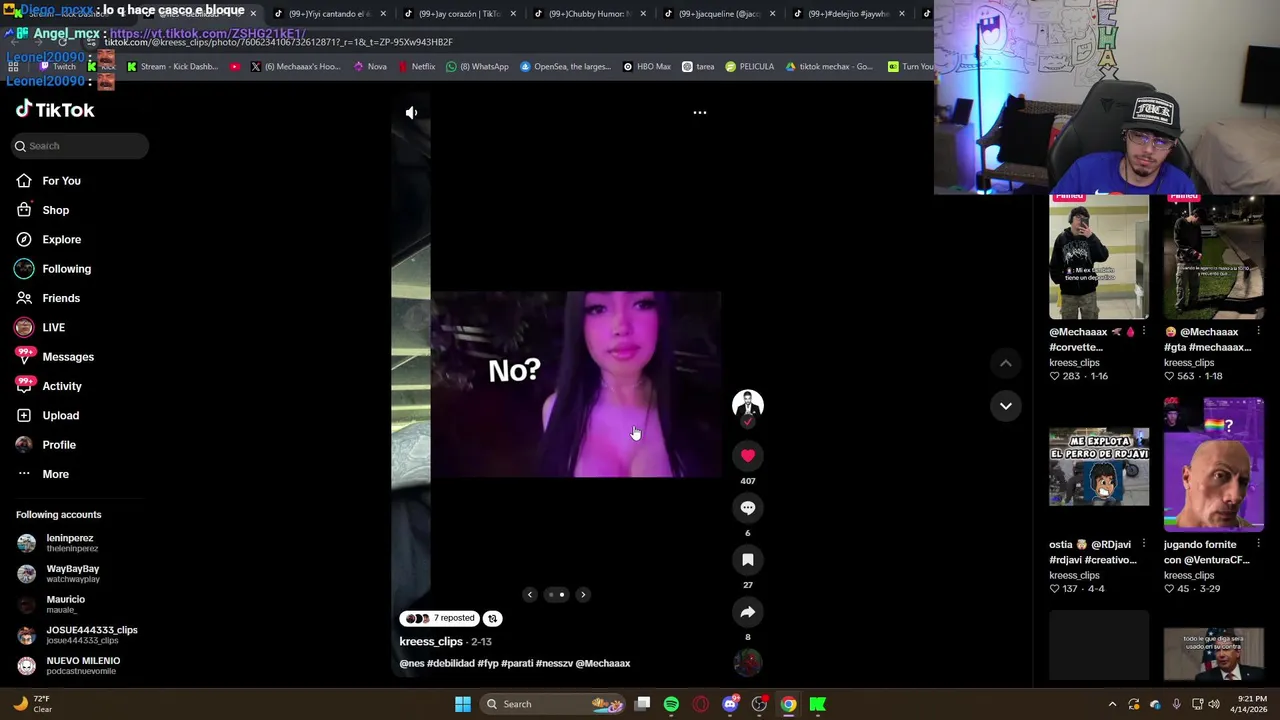Click the #debilidad hashtag

(x=450, y=664)
